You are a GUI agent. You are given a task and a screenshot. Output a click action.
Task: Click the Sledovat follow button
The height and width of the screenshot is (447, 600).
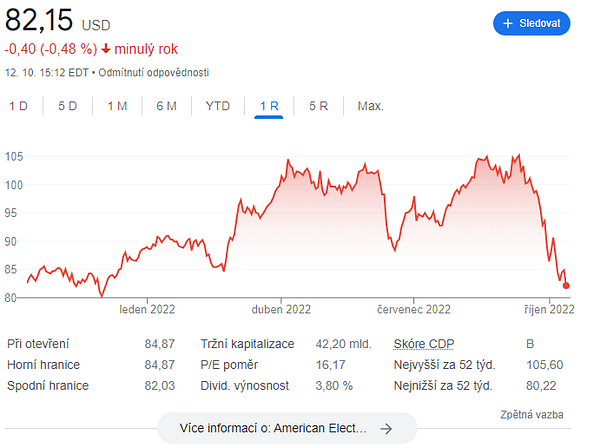click(532, 24)
